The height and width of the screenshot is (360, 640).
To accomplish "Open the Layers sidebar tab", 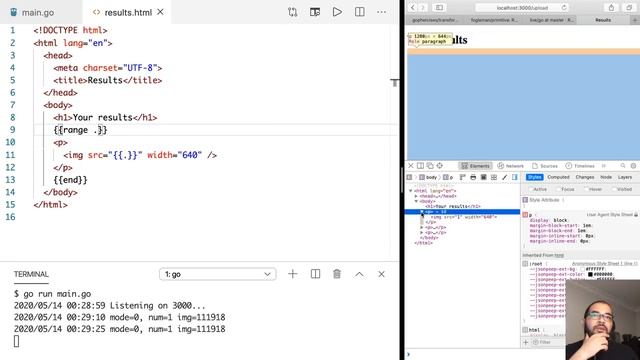I will pyautogui.click(x=624, y=177).
